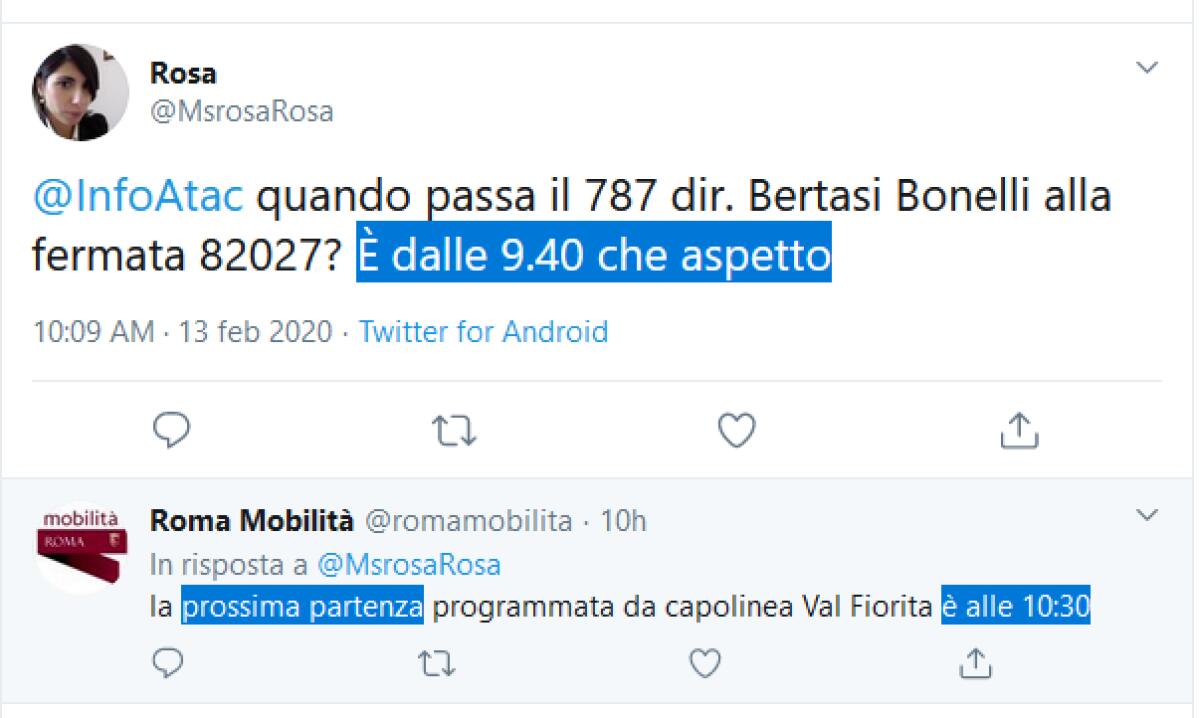Viewport: 1200px width, 718px height.
Task: View Rosa's profile picture
Action: coord(80,92)
